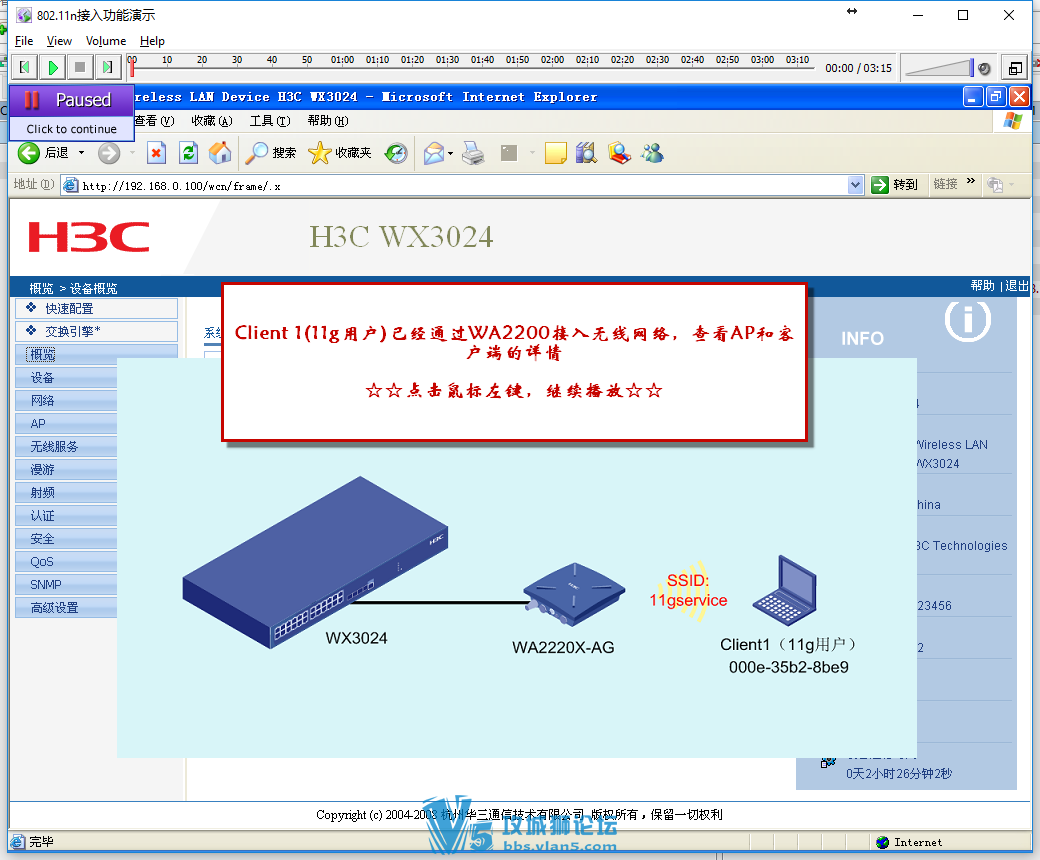The width and height of the screenshot is (1040, 860).
Task: Expand 快速配置 in sidebar
Action: (x=96, y=308)
